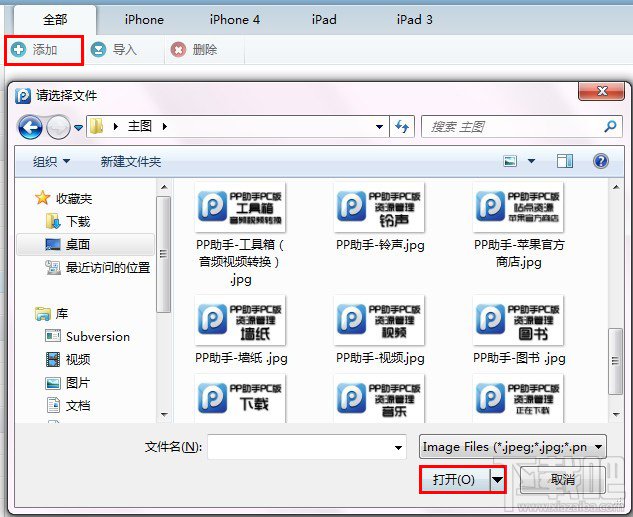Switch to the iPhone 4 tab
633x517 pixels.
(x=235, y=19)
